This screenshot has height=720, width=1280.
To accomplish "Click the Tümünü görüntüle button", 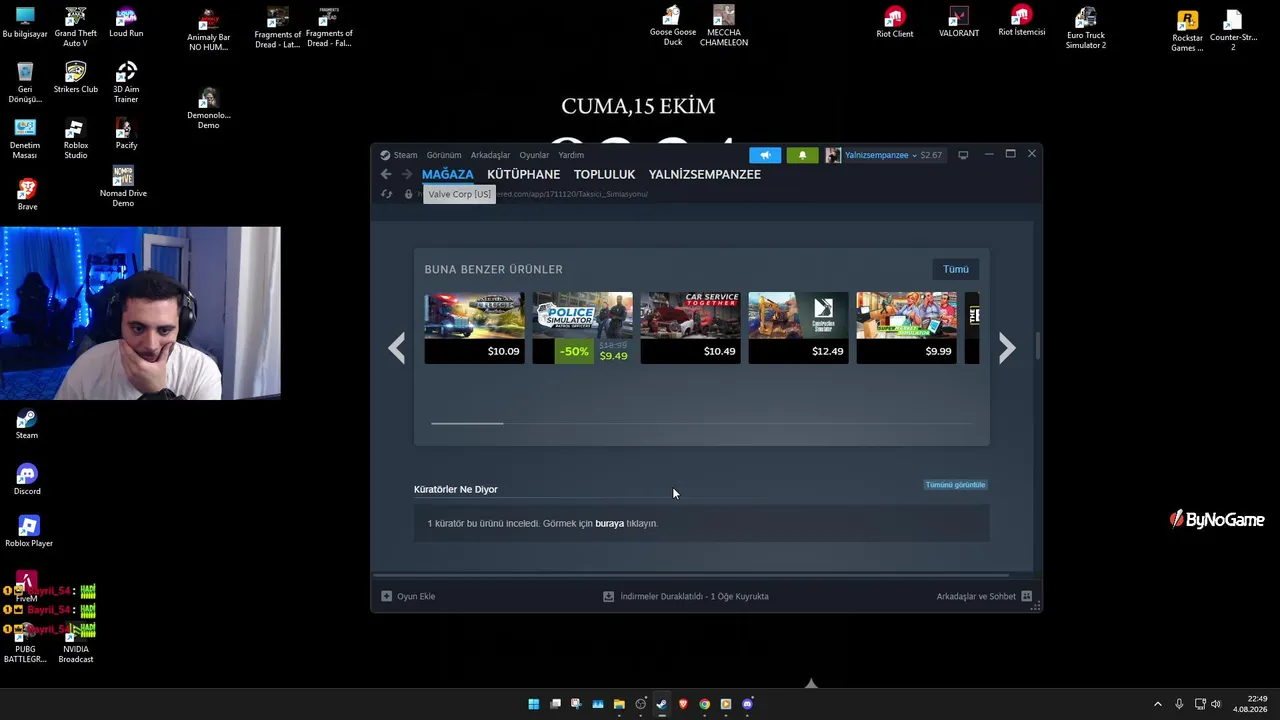I will (x=956, y=485).
